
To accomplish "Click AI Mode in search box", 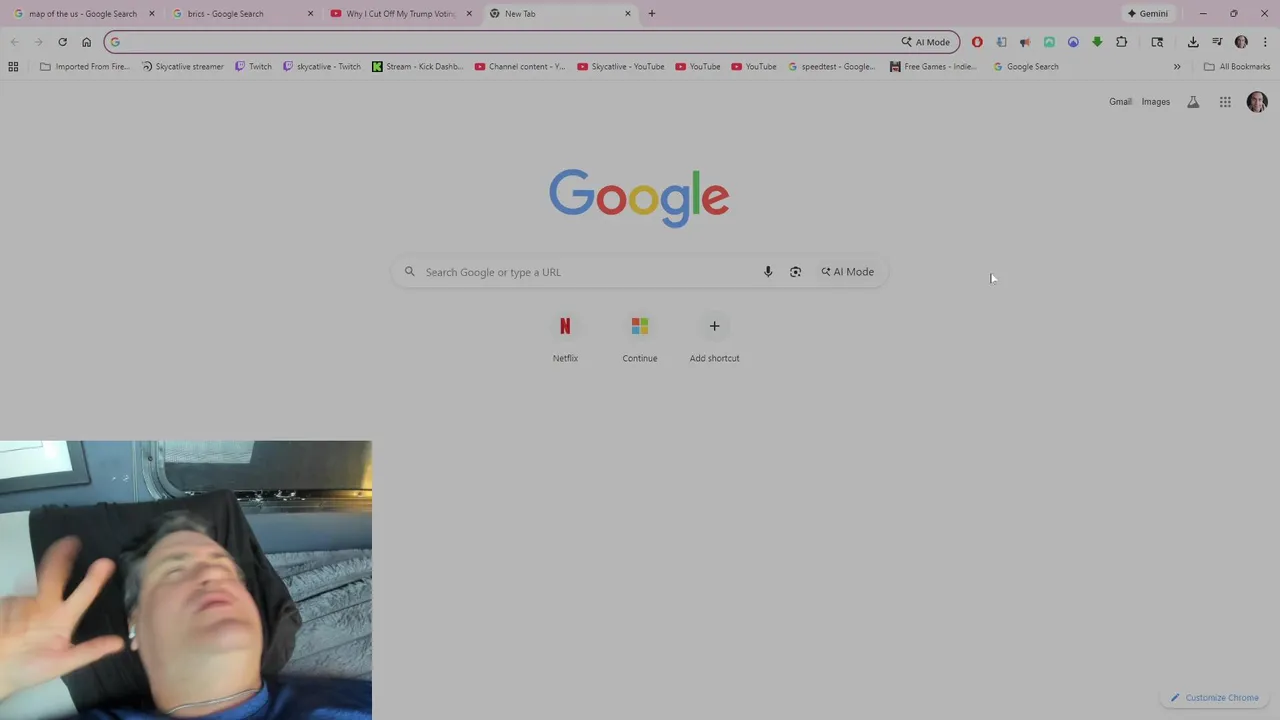I will point(848,272).
